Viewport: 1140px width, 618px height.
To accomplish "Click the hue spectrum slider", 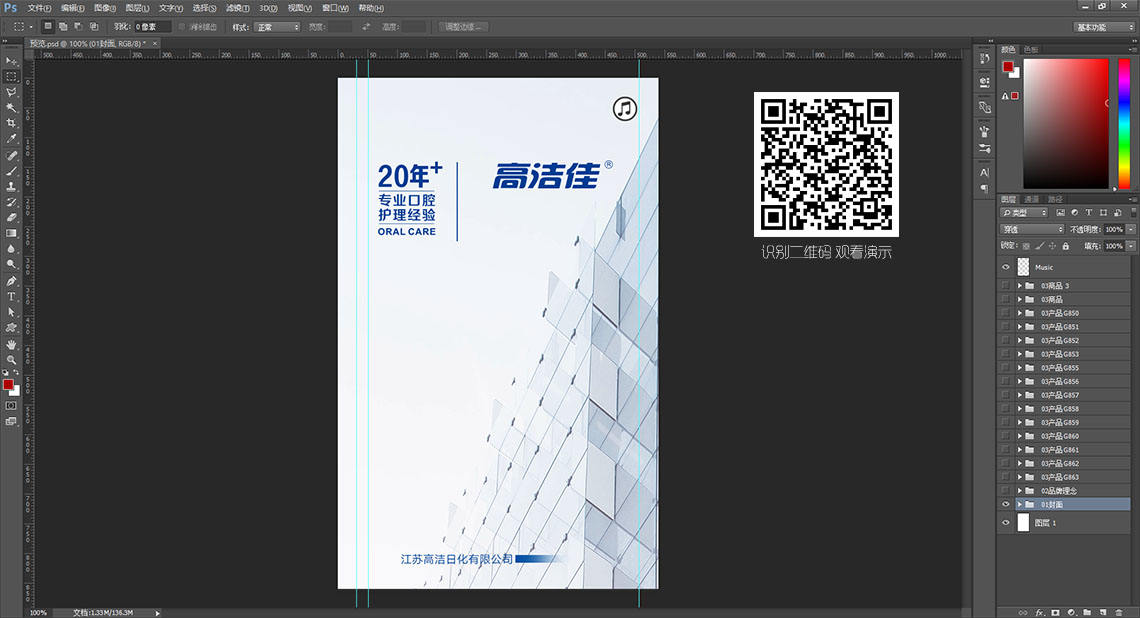I will point(1124,124).
